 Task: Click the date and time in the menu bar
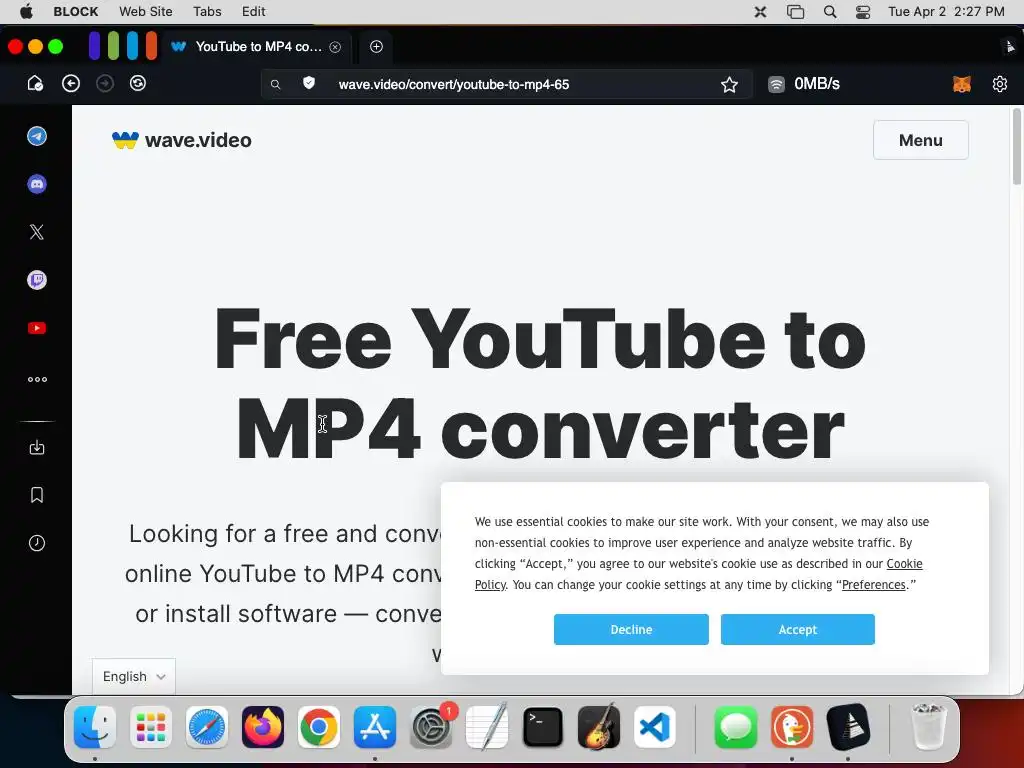click(x=946, y=11)
